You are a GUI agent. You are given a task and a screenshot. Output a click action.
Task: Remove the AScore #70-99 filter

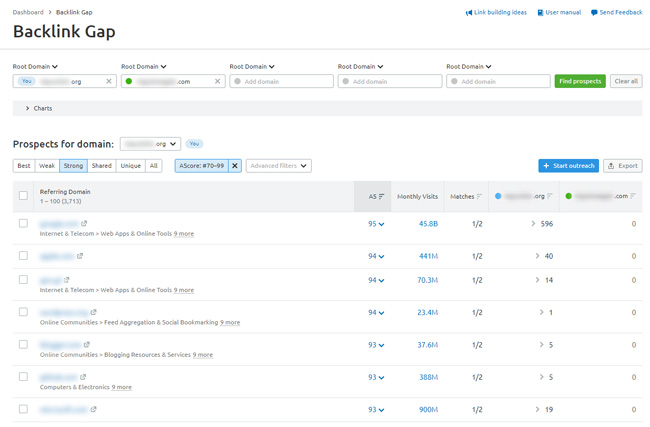tap(235, 166)
